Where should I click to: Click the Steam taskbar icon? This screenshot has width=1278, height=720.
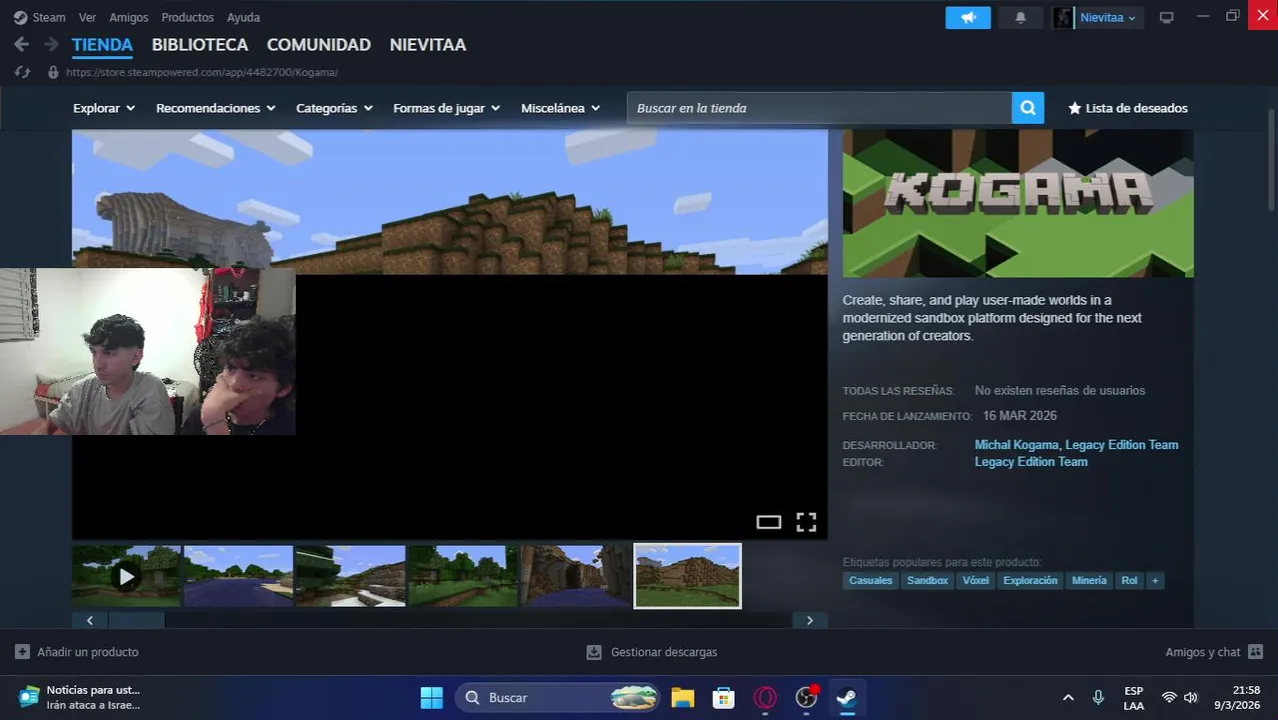[x=846, y=697]
